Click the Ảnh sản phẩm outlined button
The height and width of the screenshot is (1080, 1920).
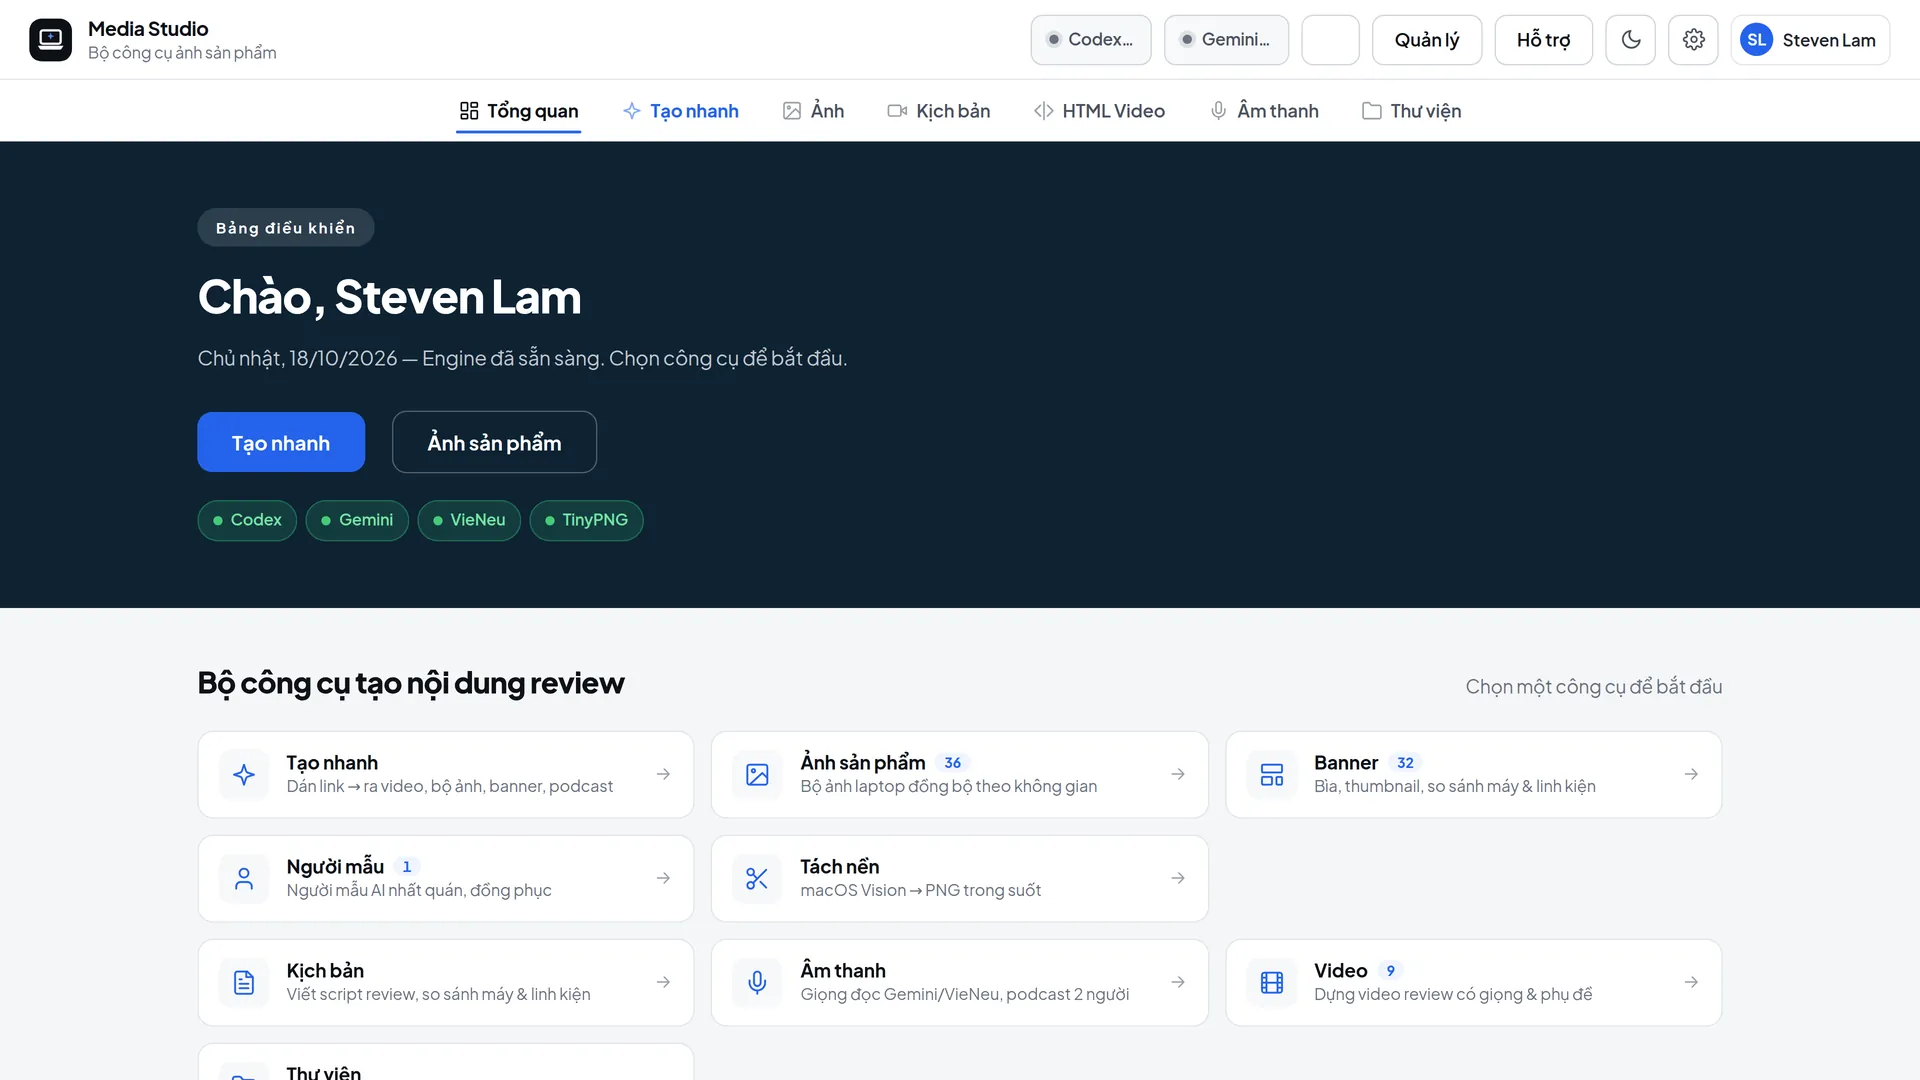[x=494, y=442]
